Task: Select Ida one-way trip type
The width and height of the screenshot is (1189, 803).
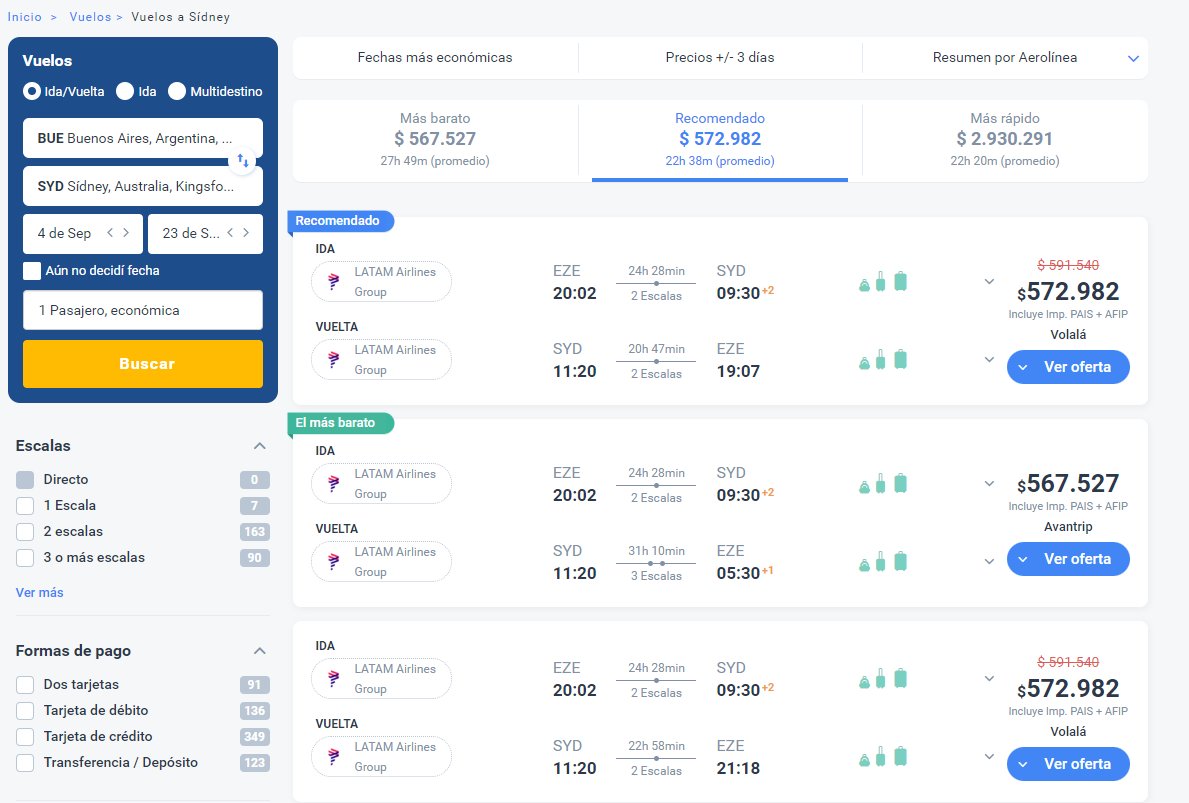Action: (125, 91)
